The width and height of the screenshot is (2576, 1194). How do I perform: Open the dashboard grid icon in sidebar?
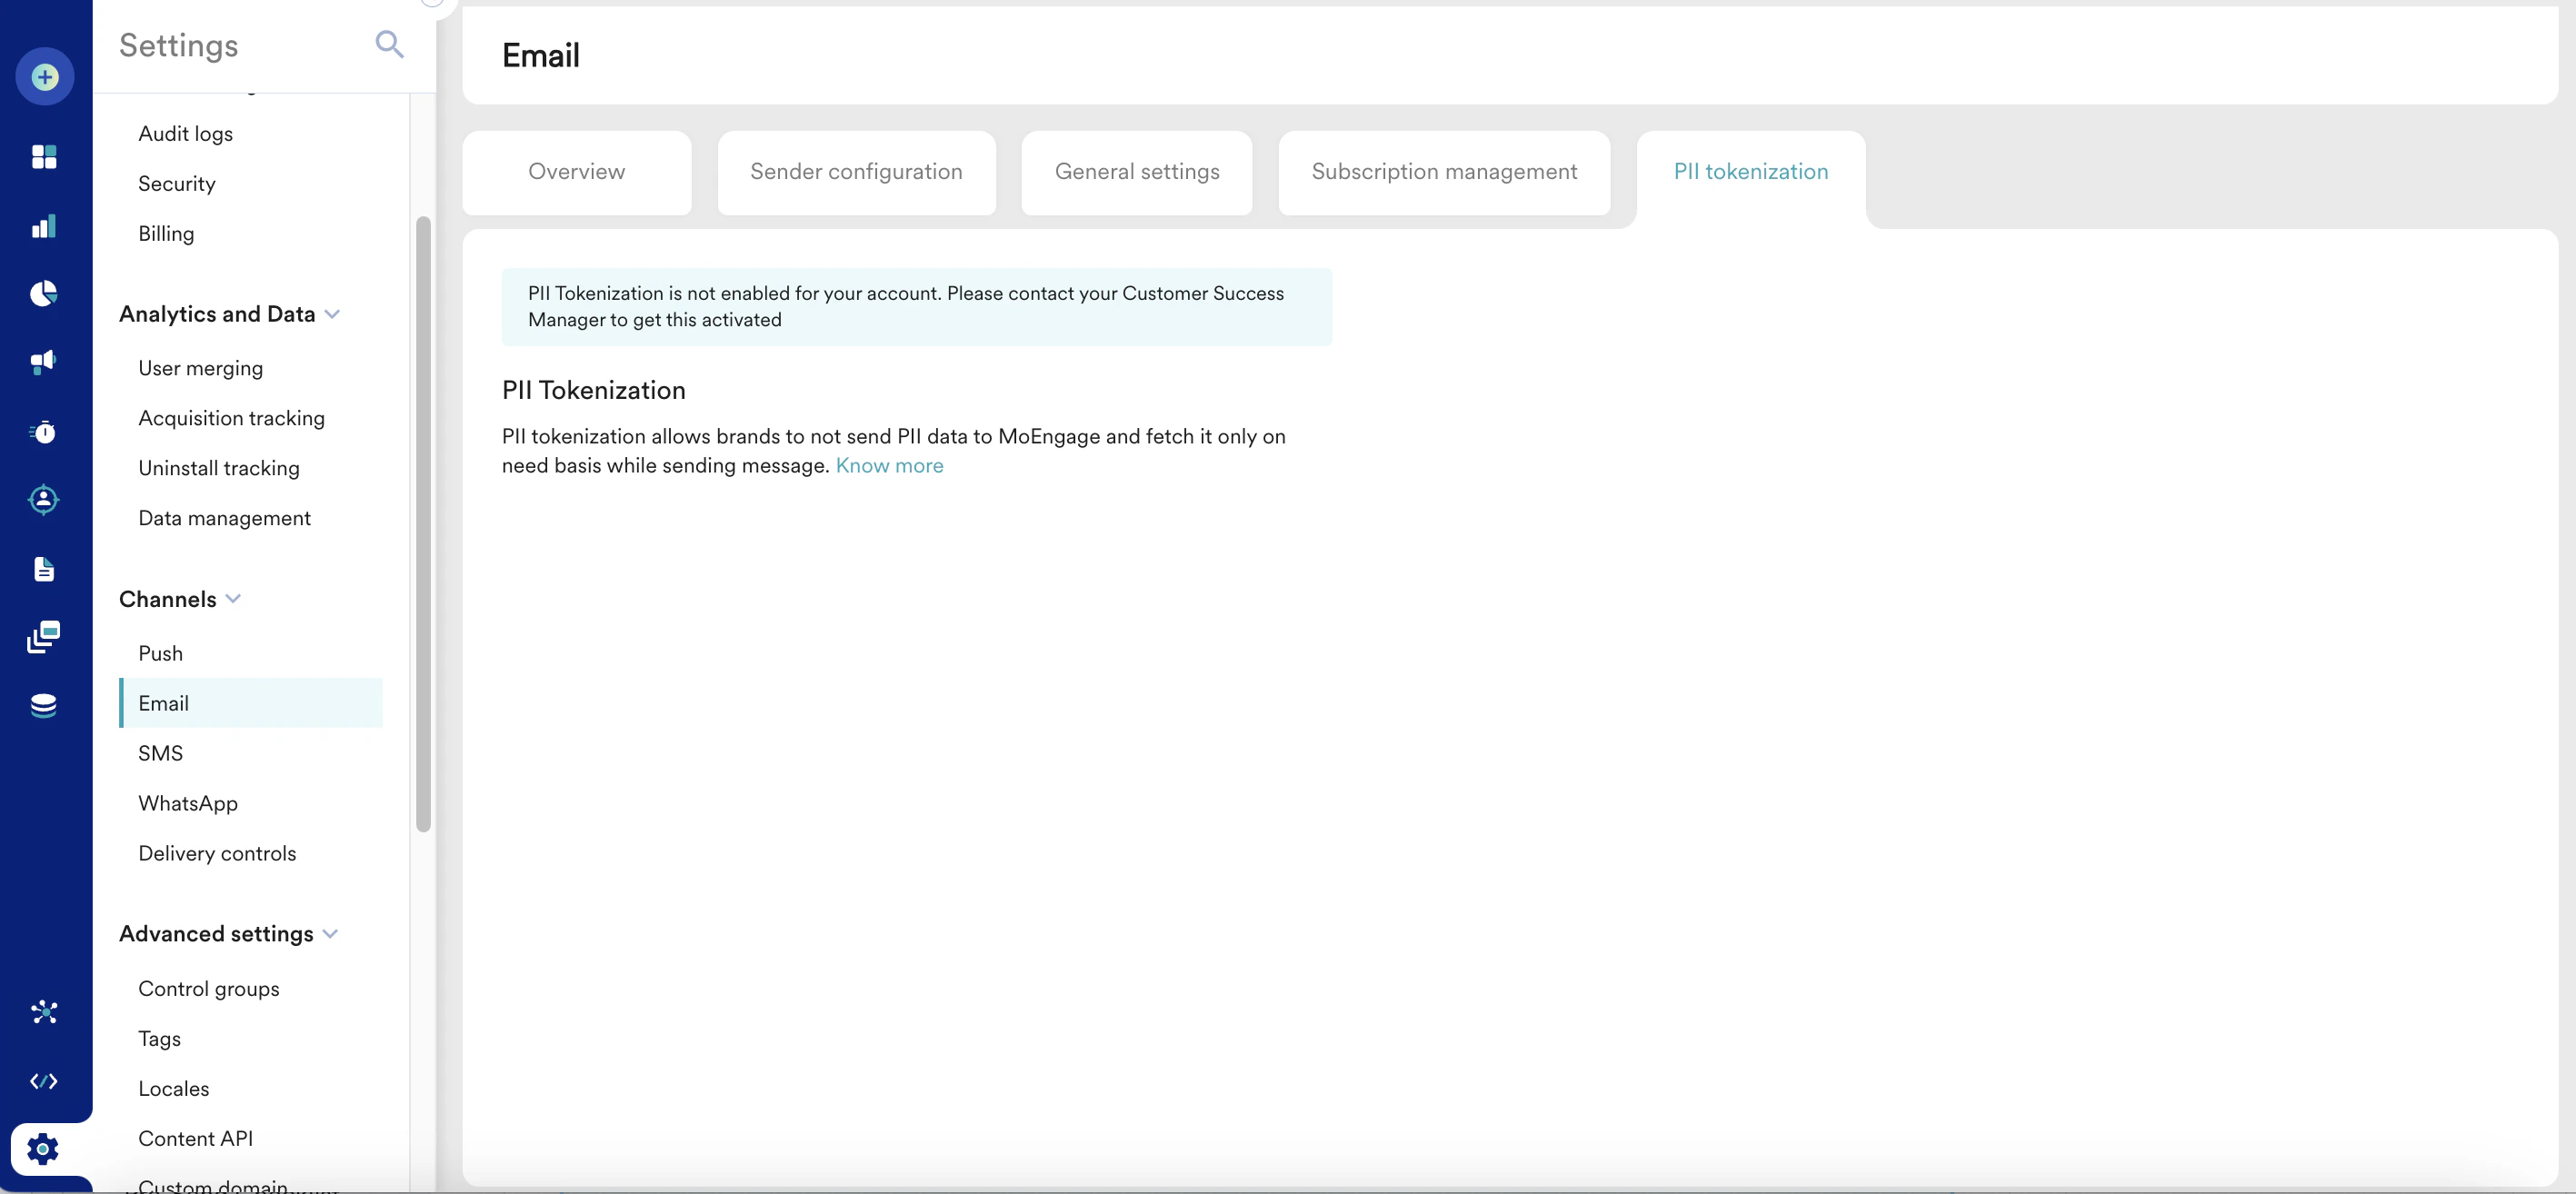click(x=44, y=156)
